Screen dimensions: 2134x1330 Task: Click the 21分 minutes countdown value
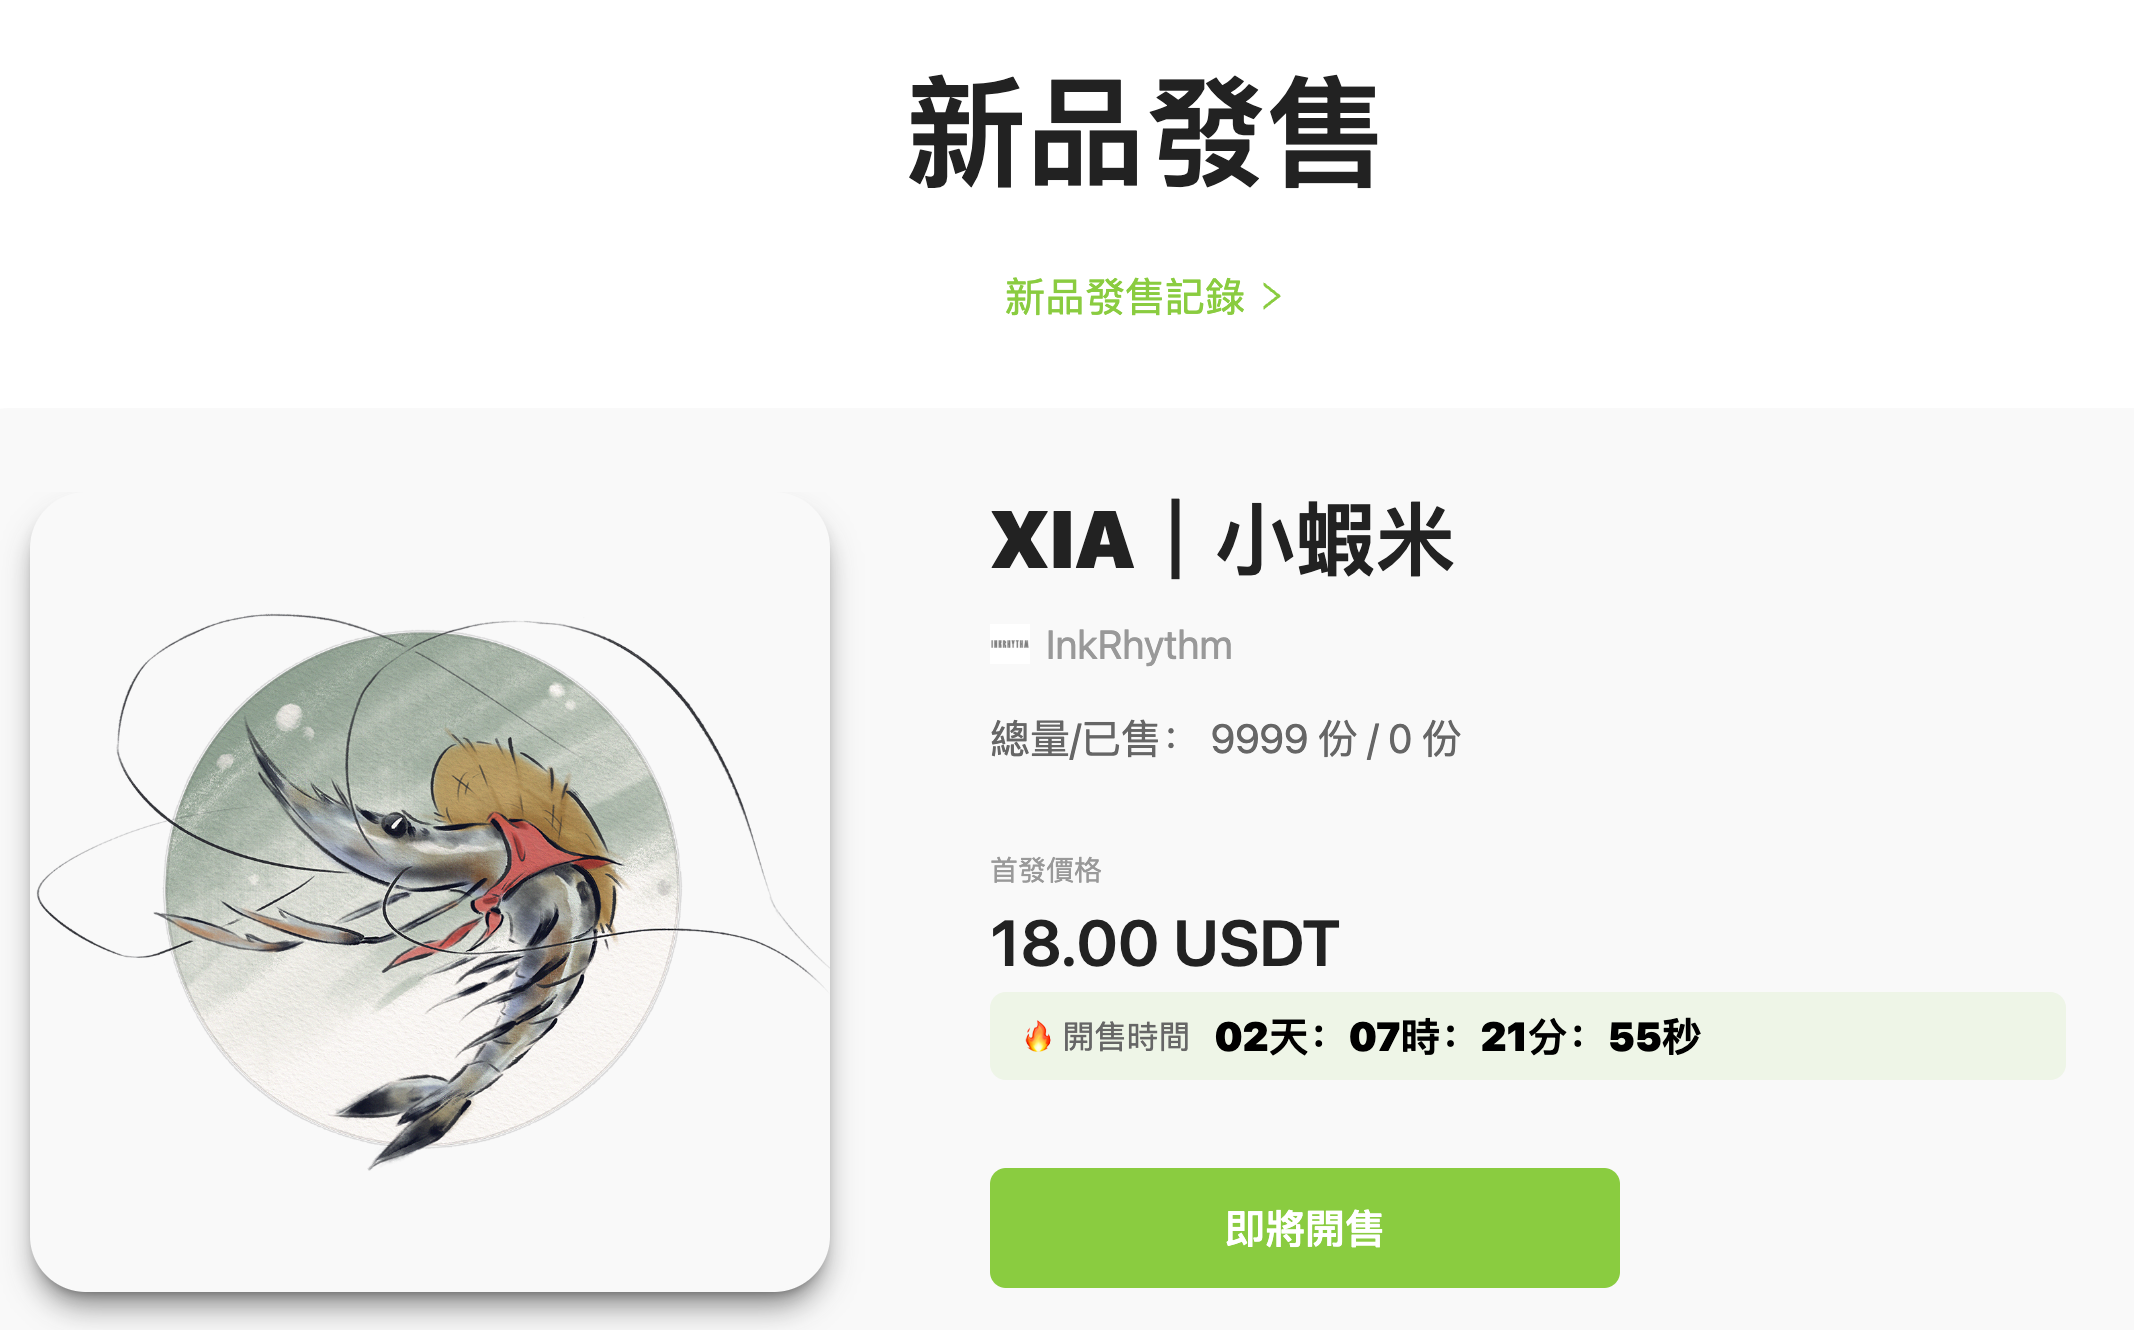pyautogui.click(x=1524, y=1037)
